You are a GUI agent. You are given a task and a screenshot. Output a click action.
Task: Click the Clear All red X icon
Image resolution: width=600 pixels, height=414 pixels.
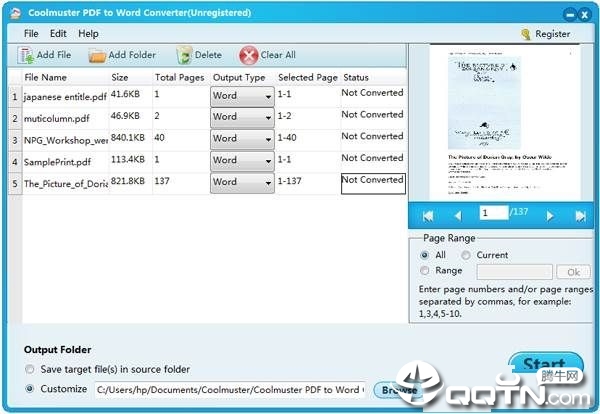[249, 55]
